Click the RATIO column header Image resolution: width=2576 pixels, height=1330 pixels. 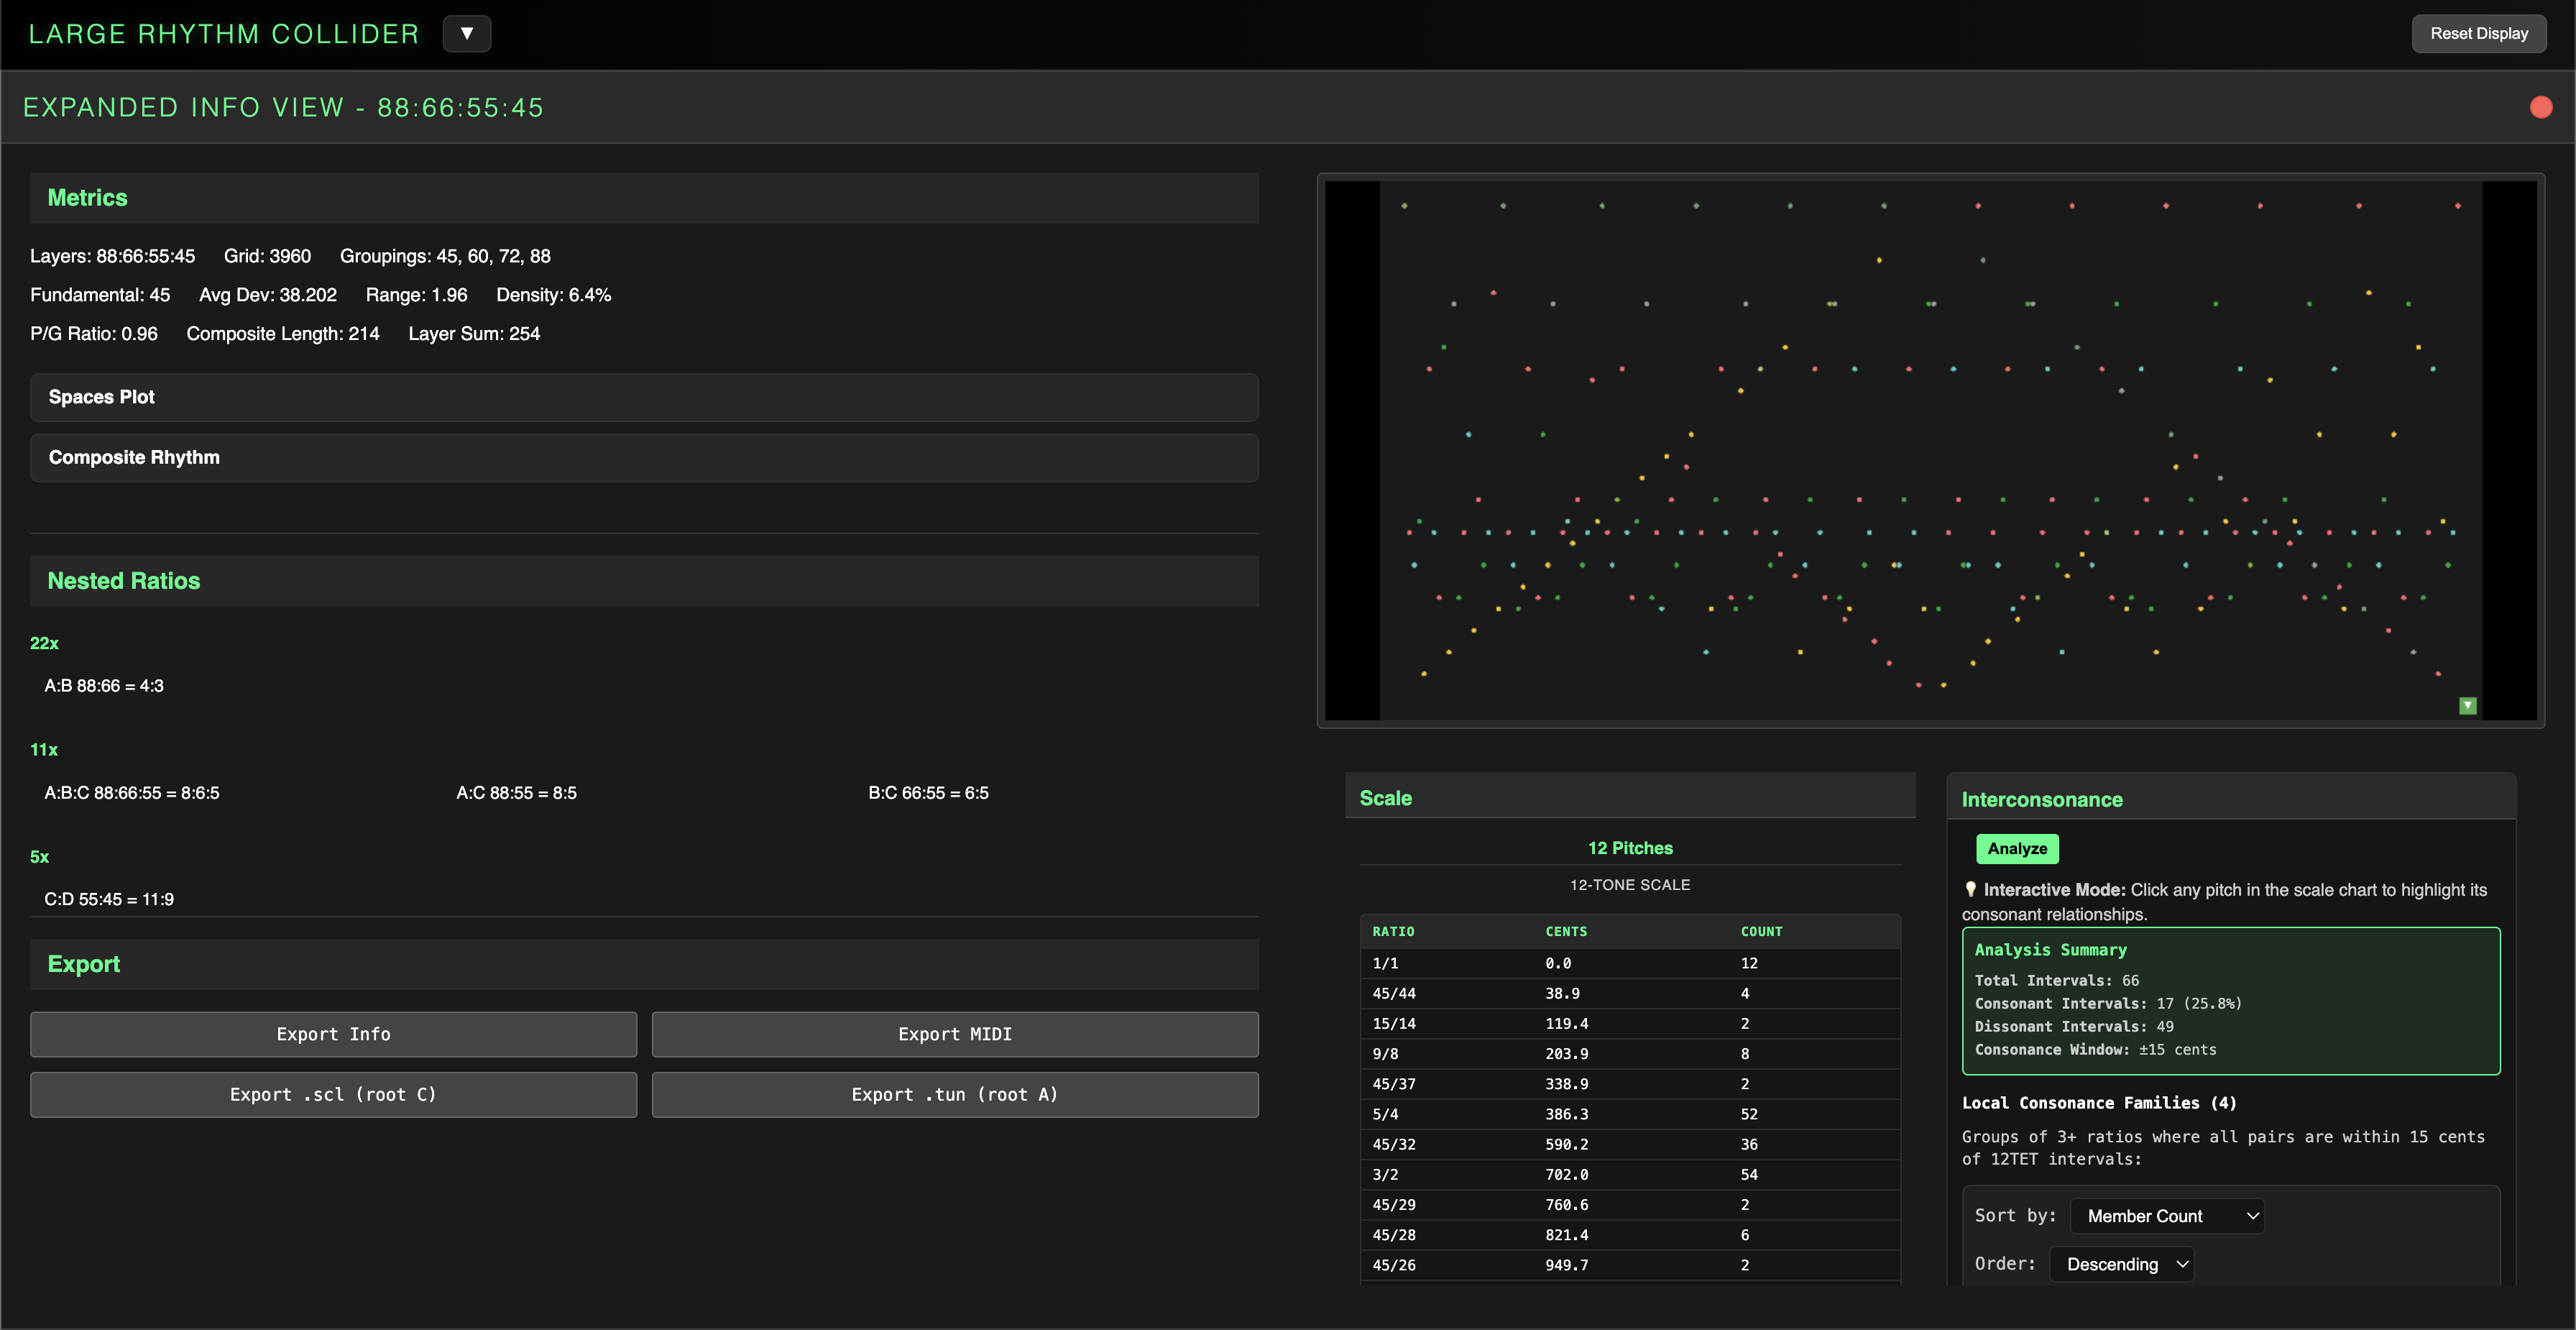pyautogui.click(x=1393, y=931)
